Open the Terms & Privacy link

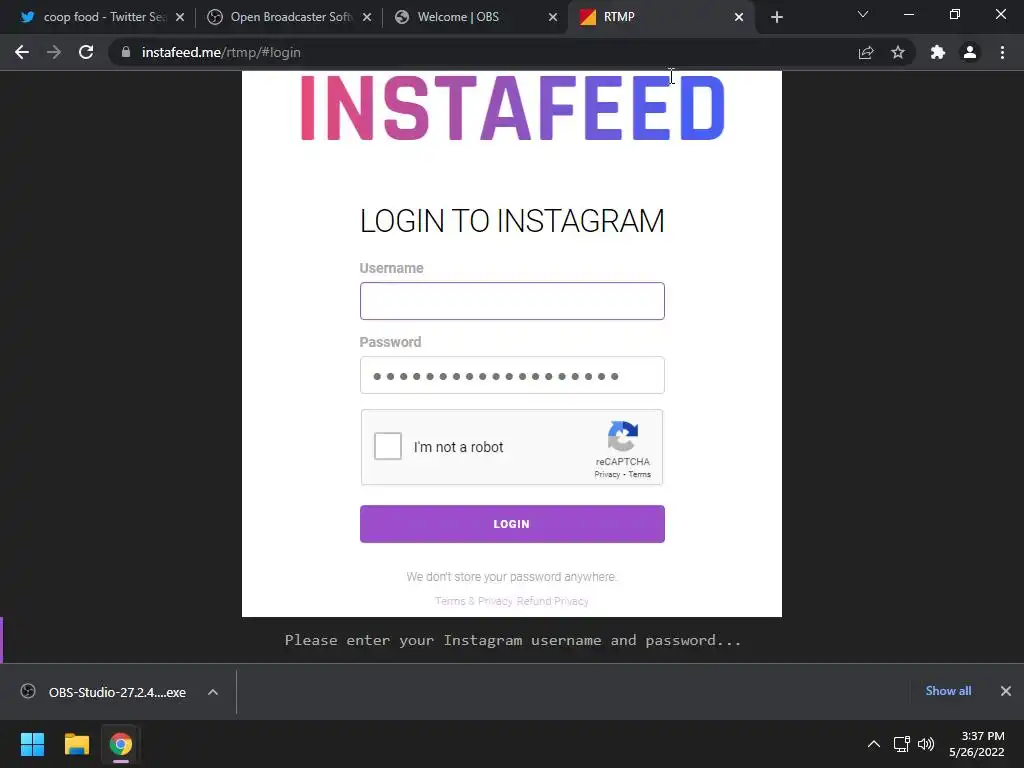pos(473,601)
